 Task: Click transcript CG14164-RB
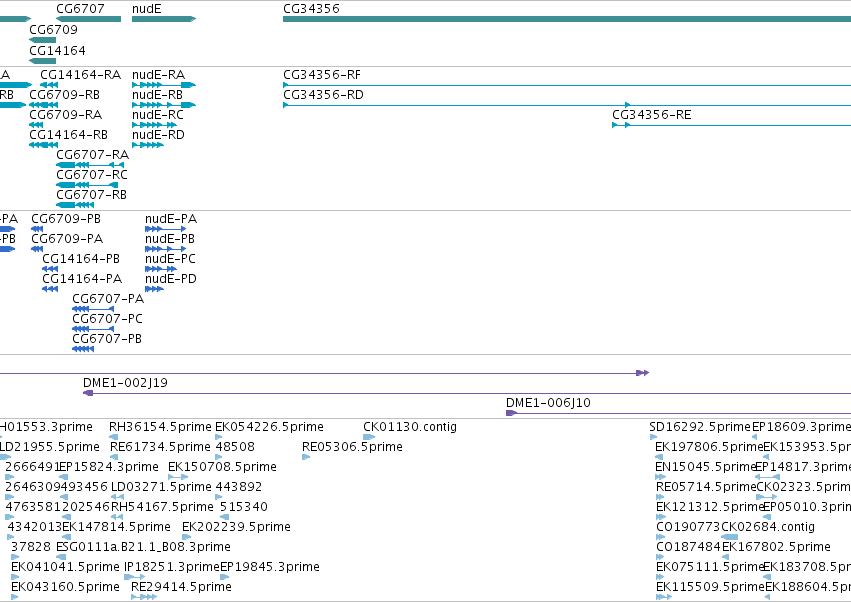coord(43,145)
